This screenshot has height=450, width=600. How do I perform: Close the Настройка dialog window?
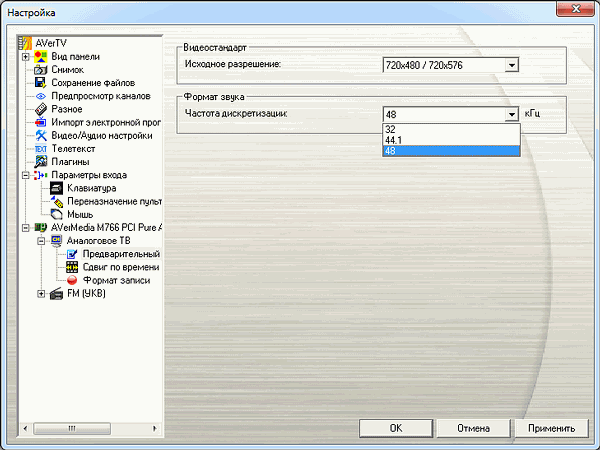tap(576, 8)
